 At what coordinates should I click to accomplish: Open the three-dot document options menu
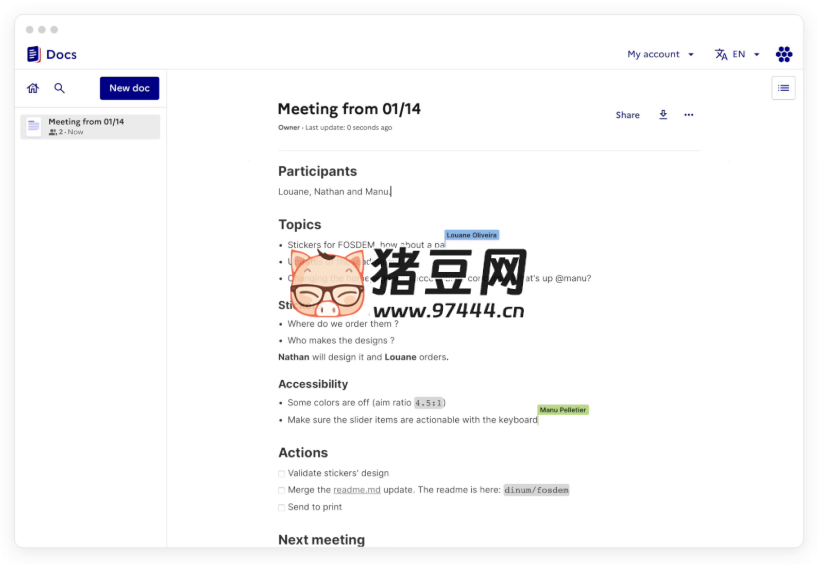[689, 115]
